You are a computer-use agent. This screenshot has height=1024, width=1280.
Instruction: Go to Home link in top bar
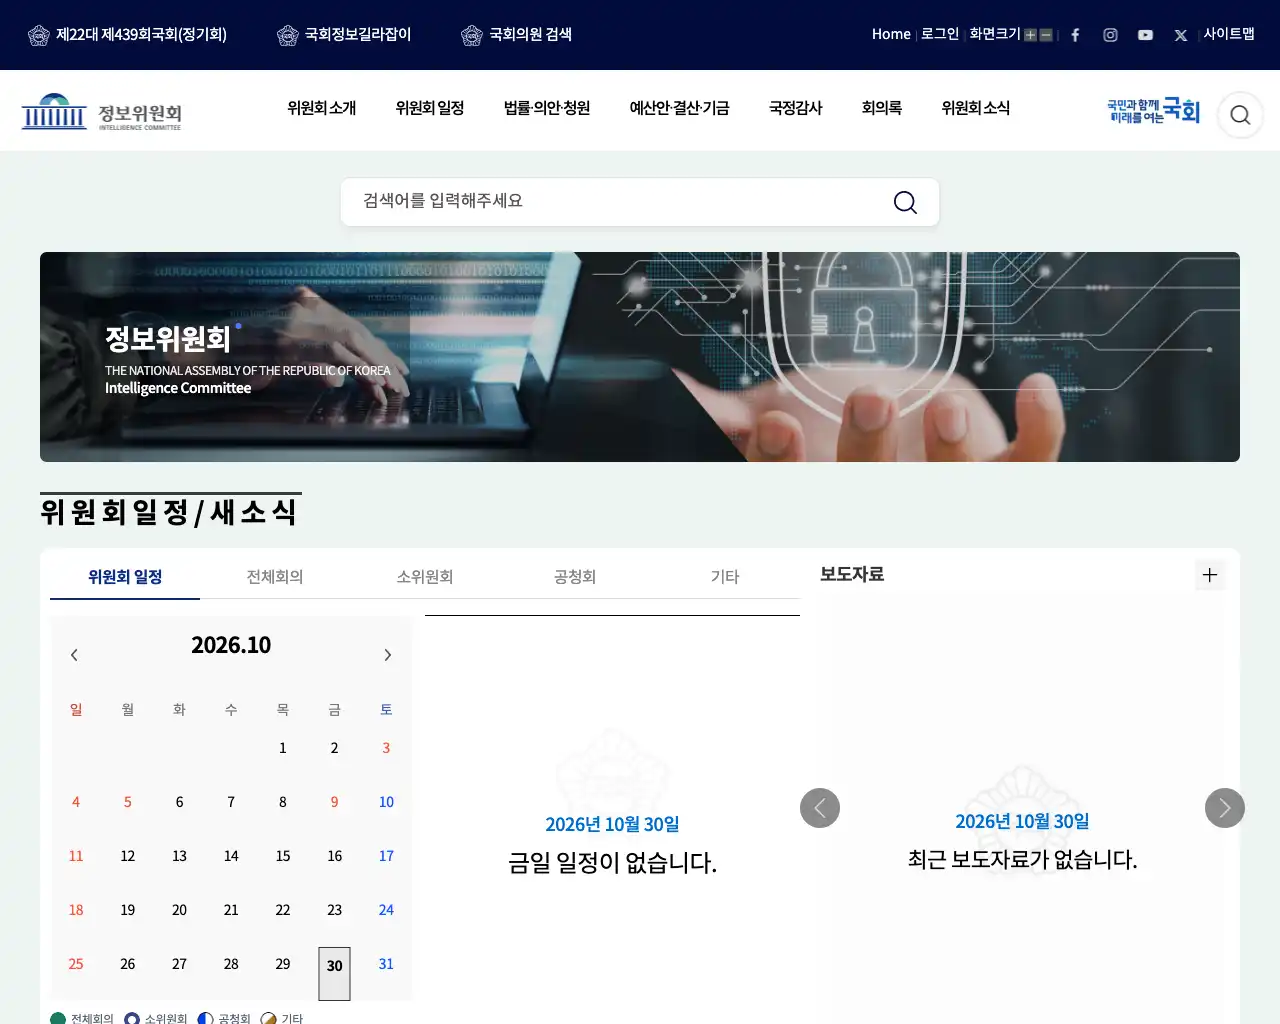(x=891, y=34)
